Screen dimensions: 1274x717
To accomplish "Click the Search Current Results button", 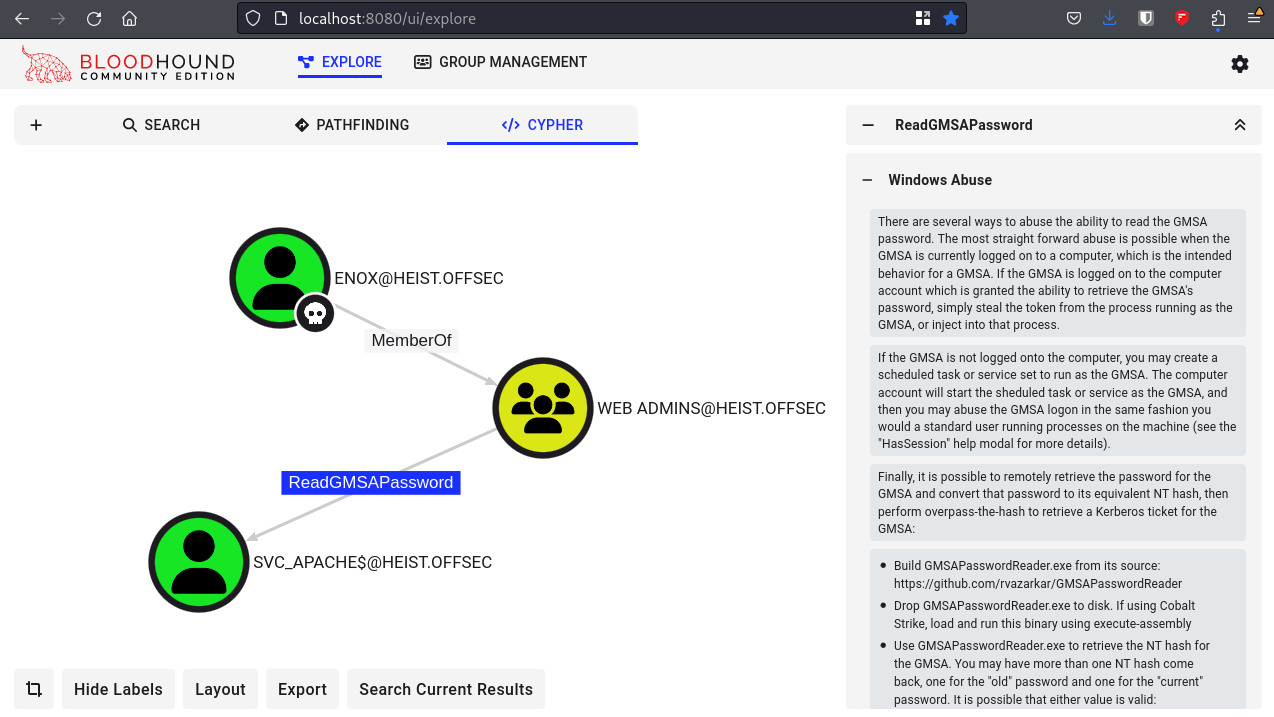I will (x=445, y=689).
